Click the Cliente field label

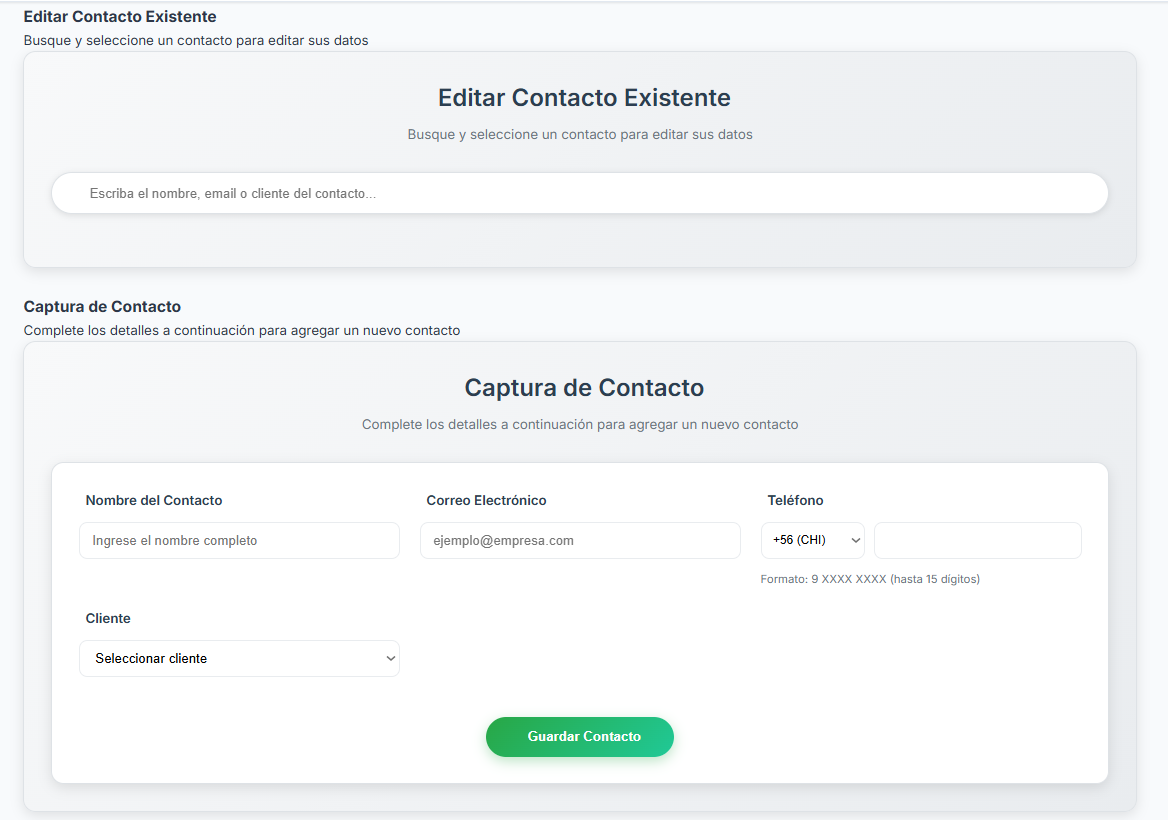point(108,619)
